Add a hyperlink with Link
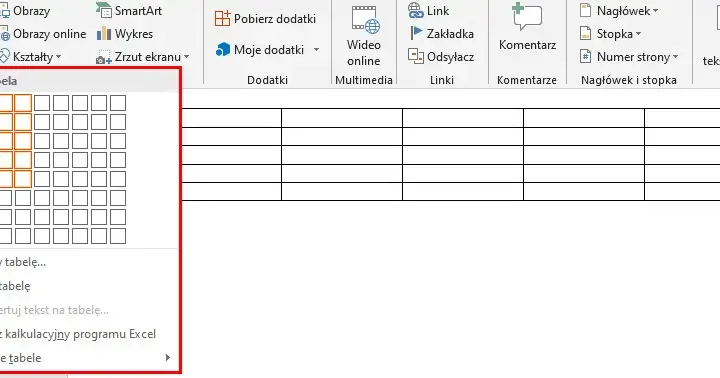This screenshot has height=378, width=720. [x=428, y=11]
